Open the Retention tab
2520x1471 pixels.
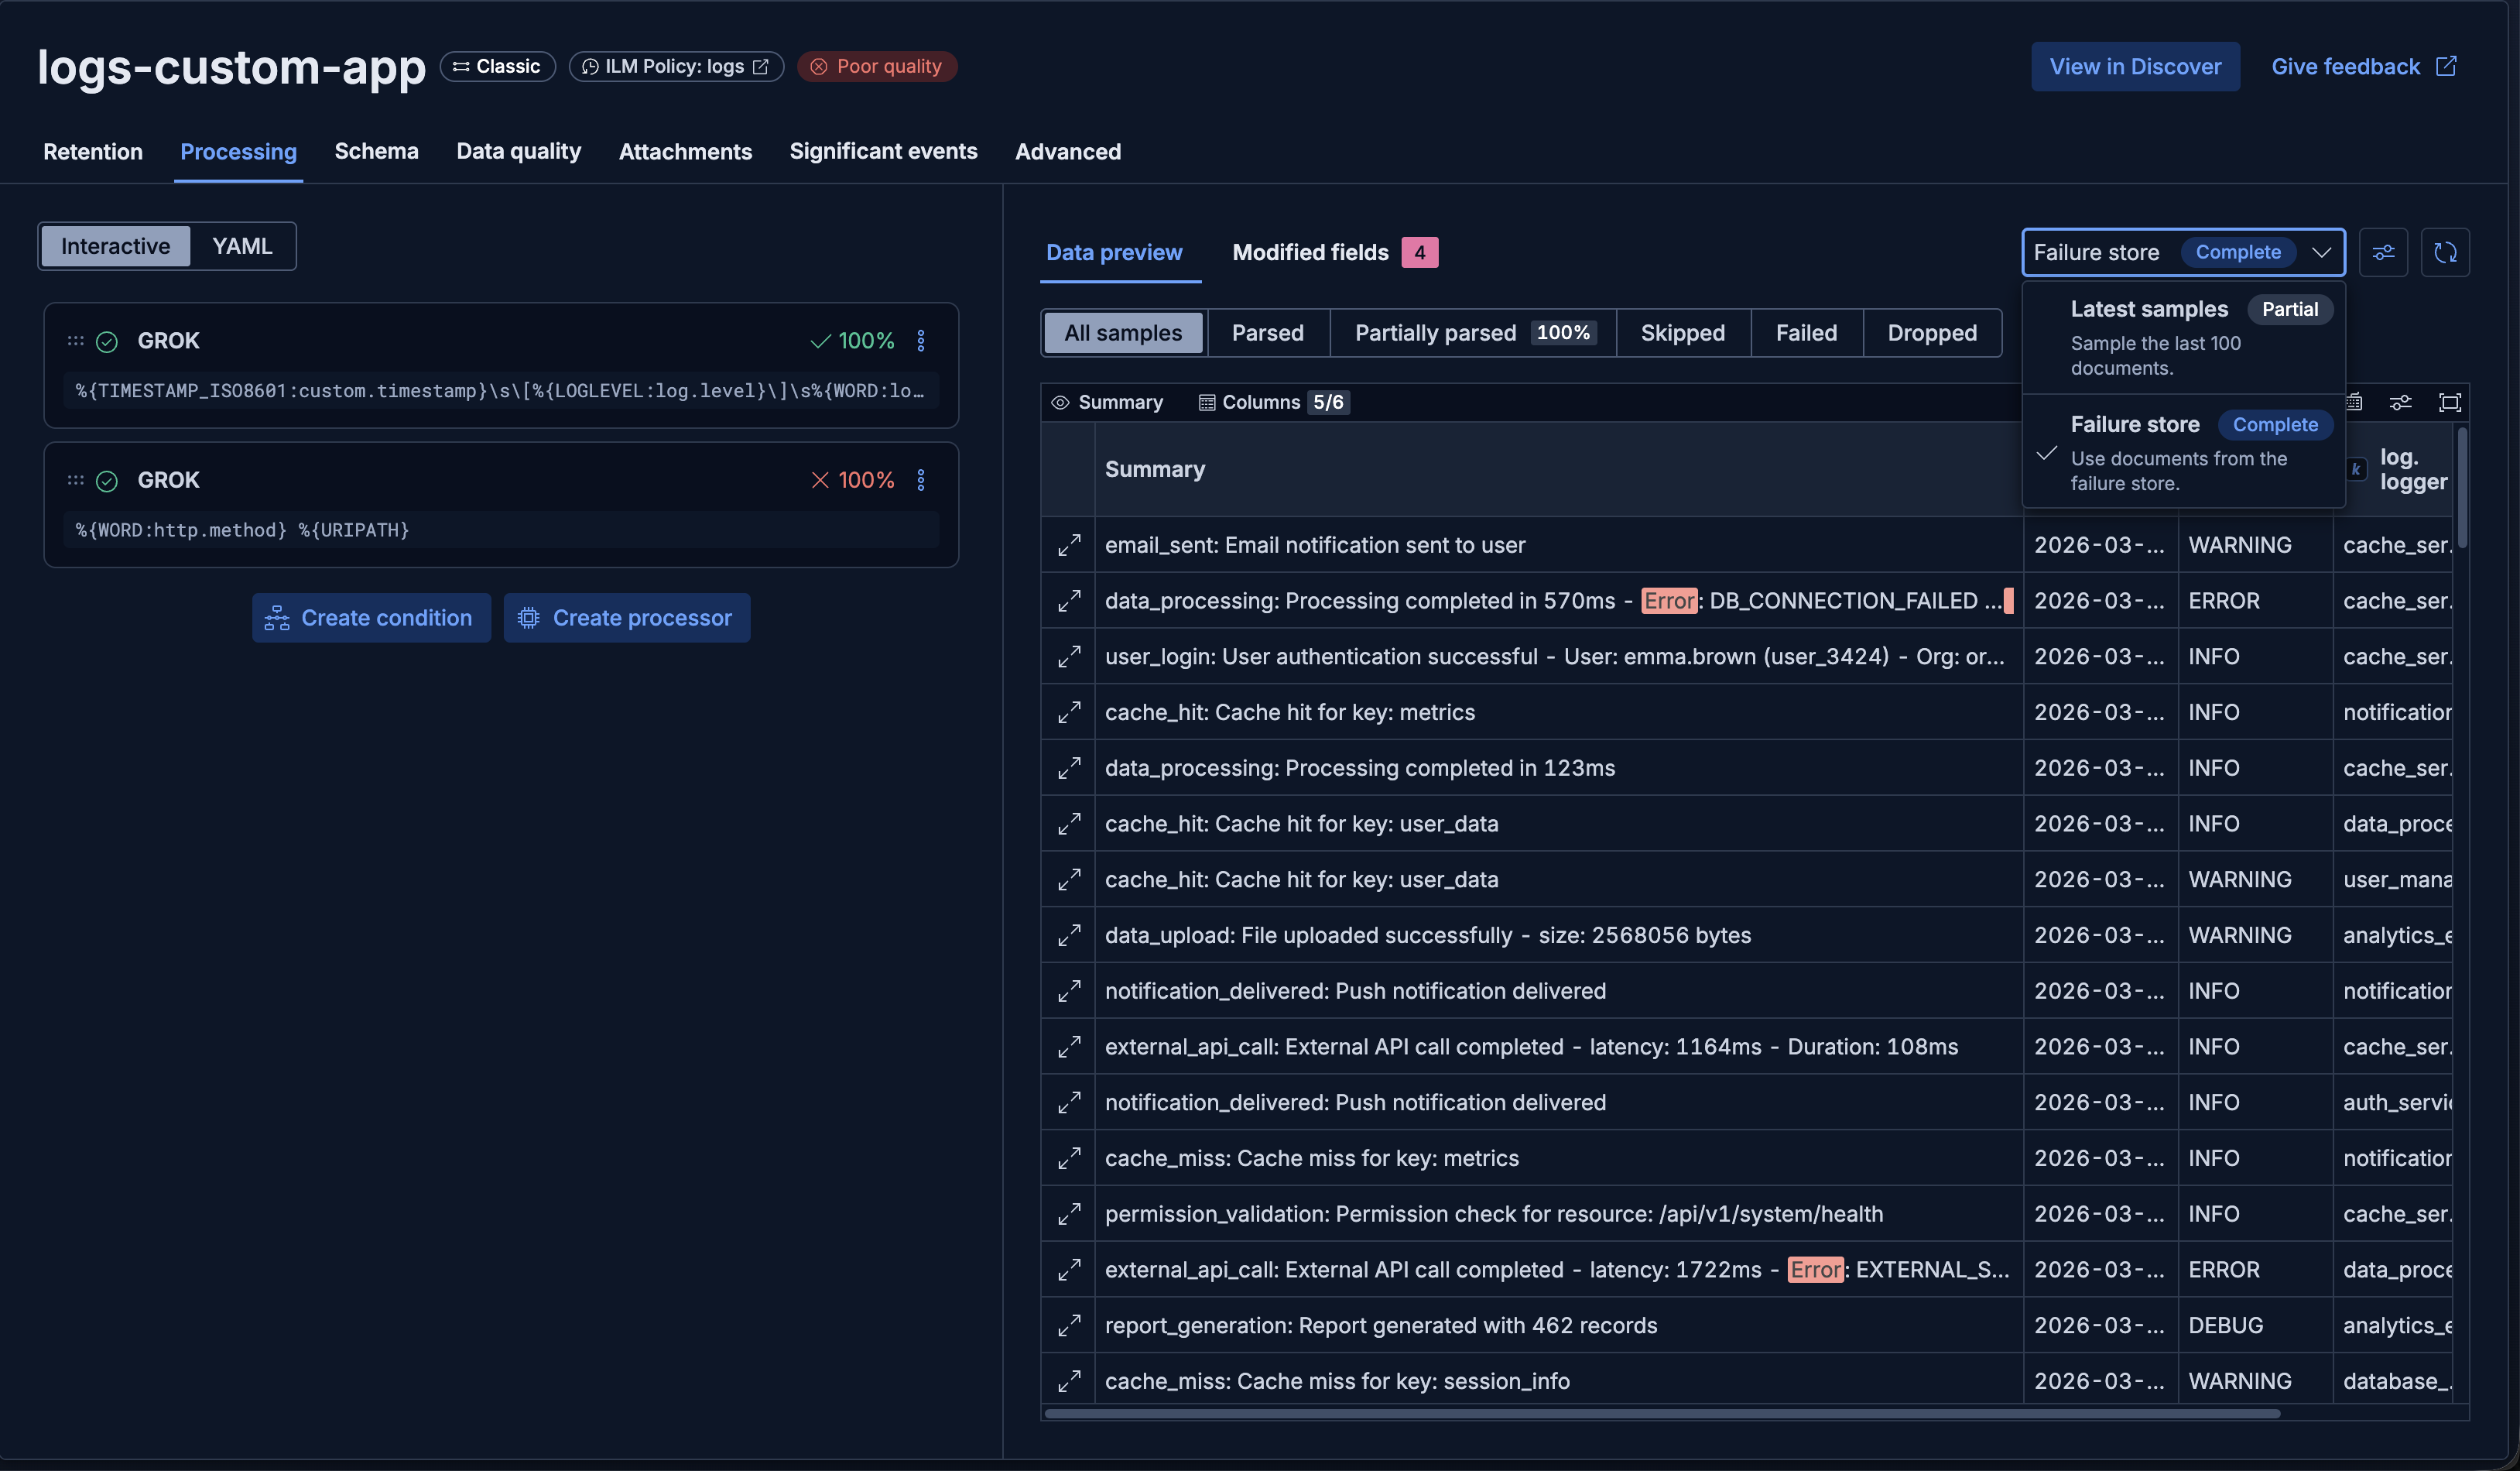(93, 151)
